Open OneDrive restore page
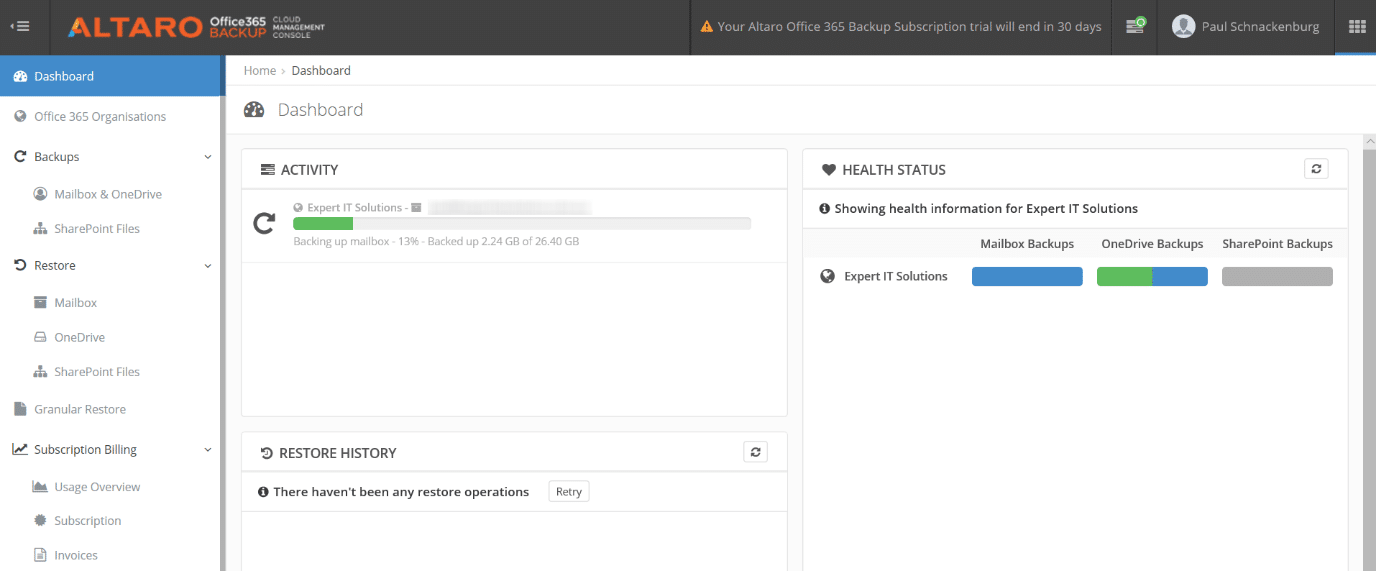 tap(80, 338)
